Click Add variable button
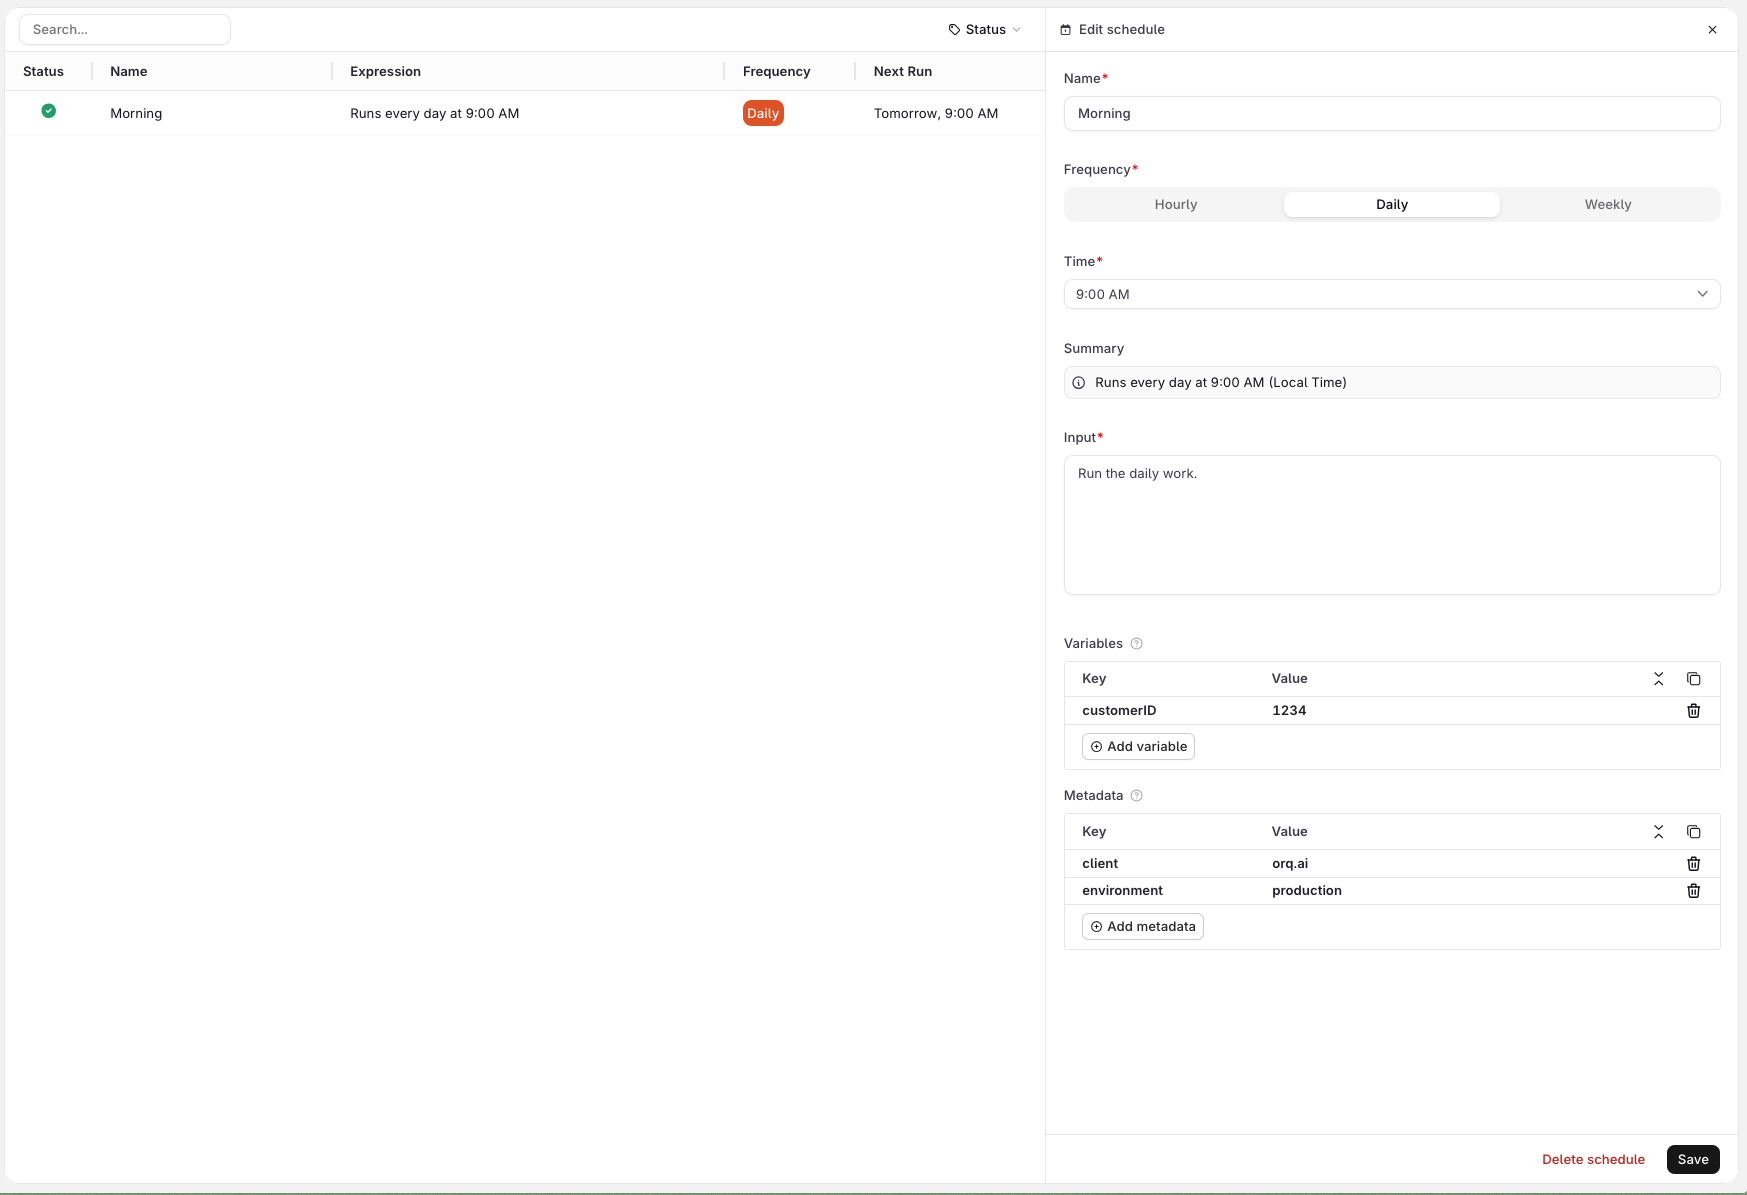The image size is (1747, 1195). tap(1138, 747)
